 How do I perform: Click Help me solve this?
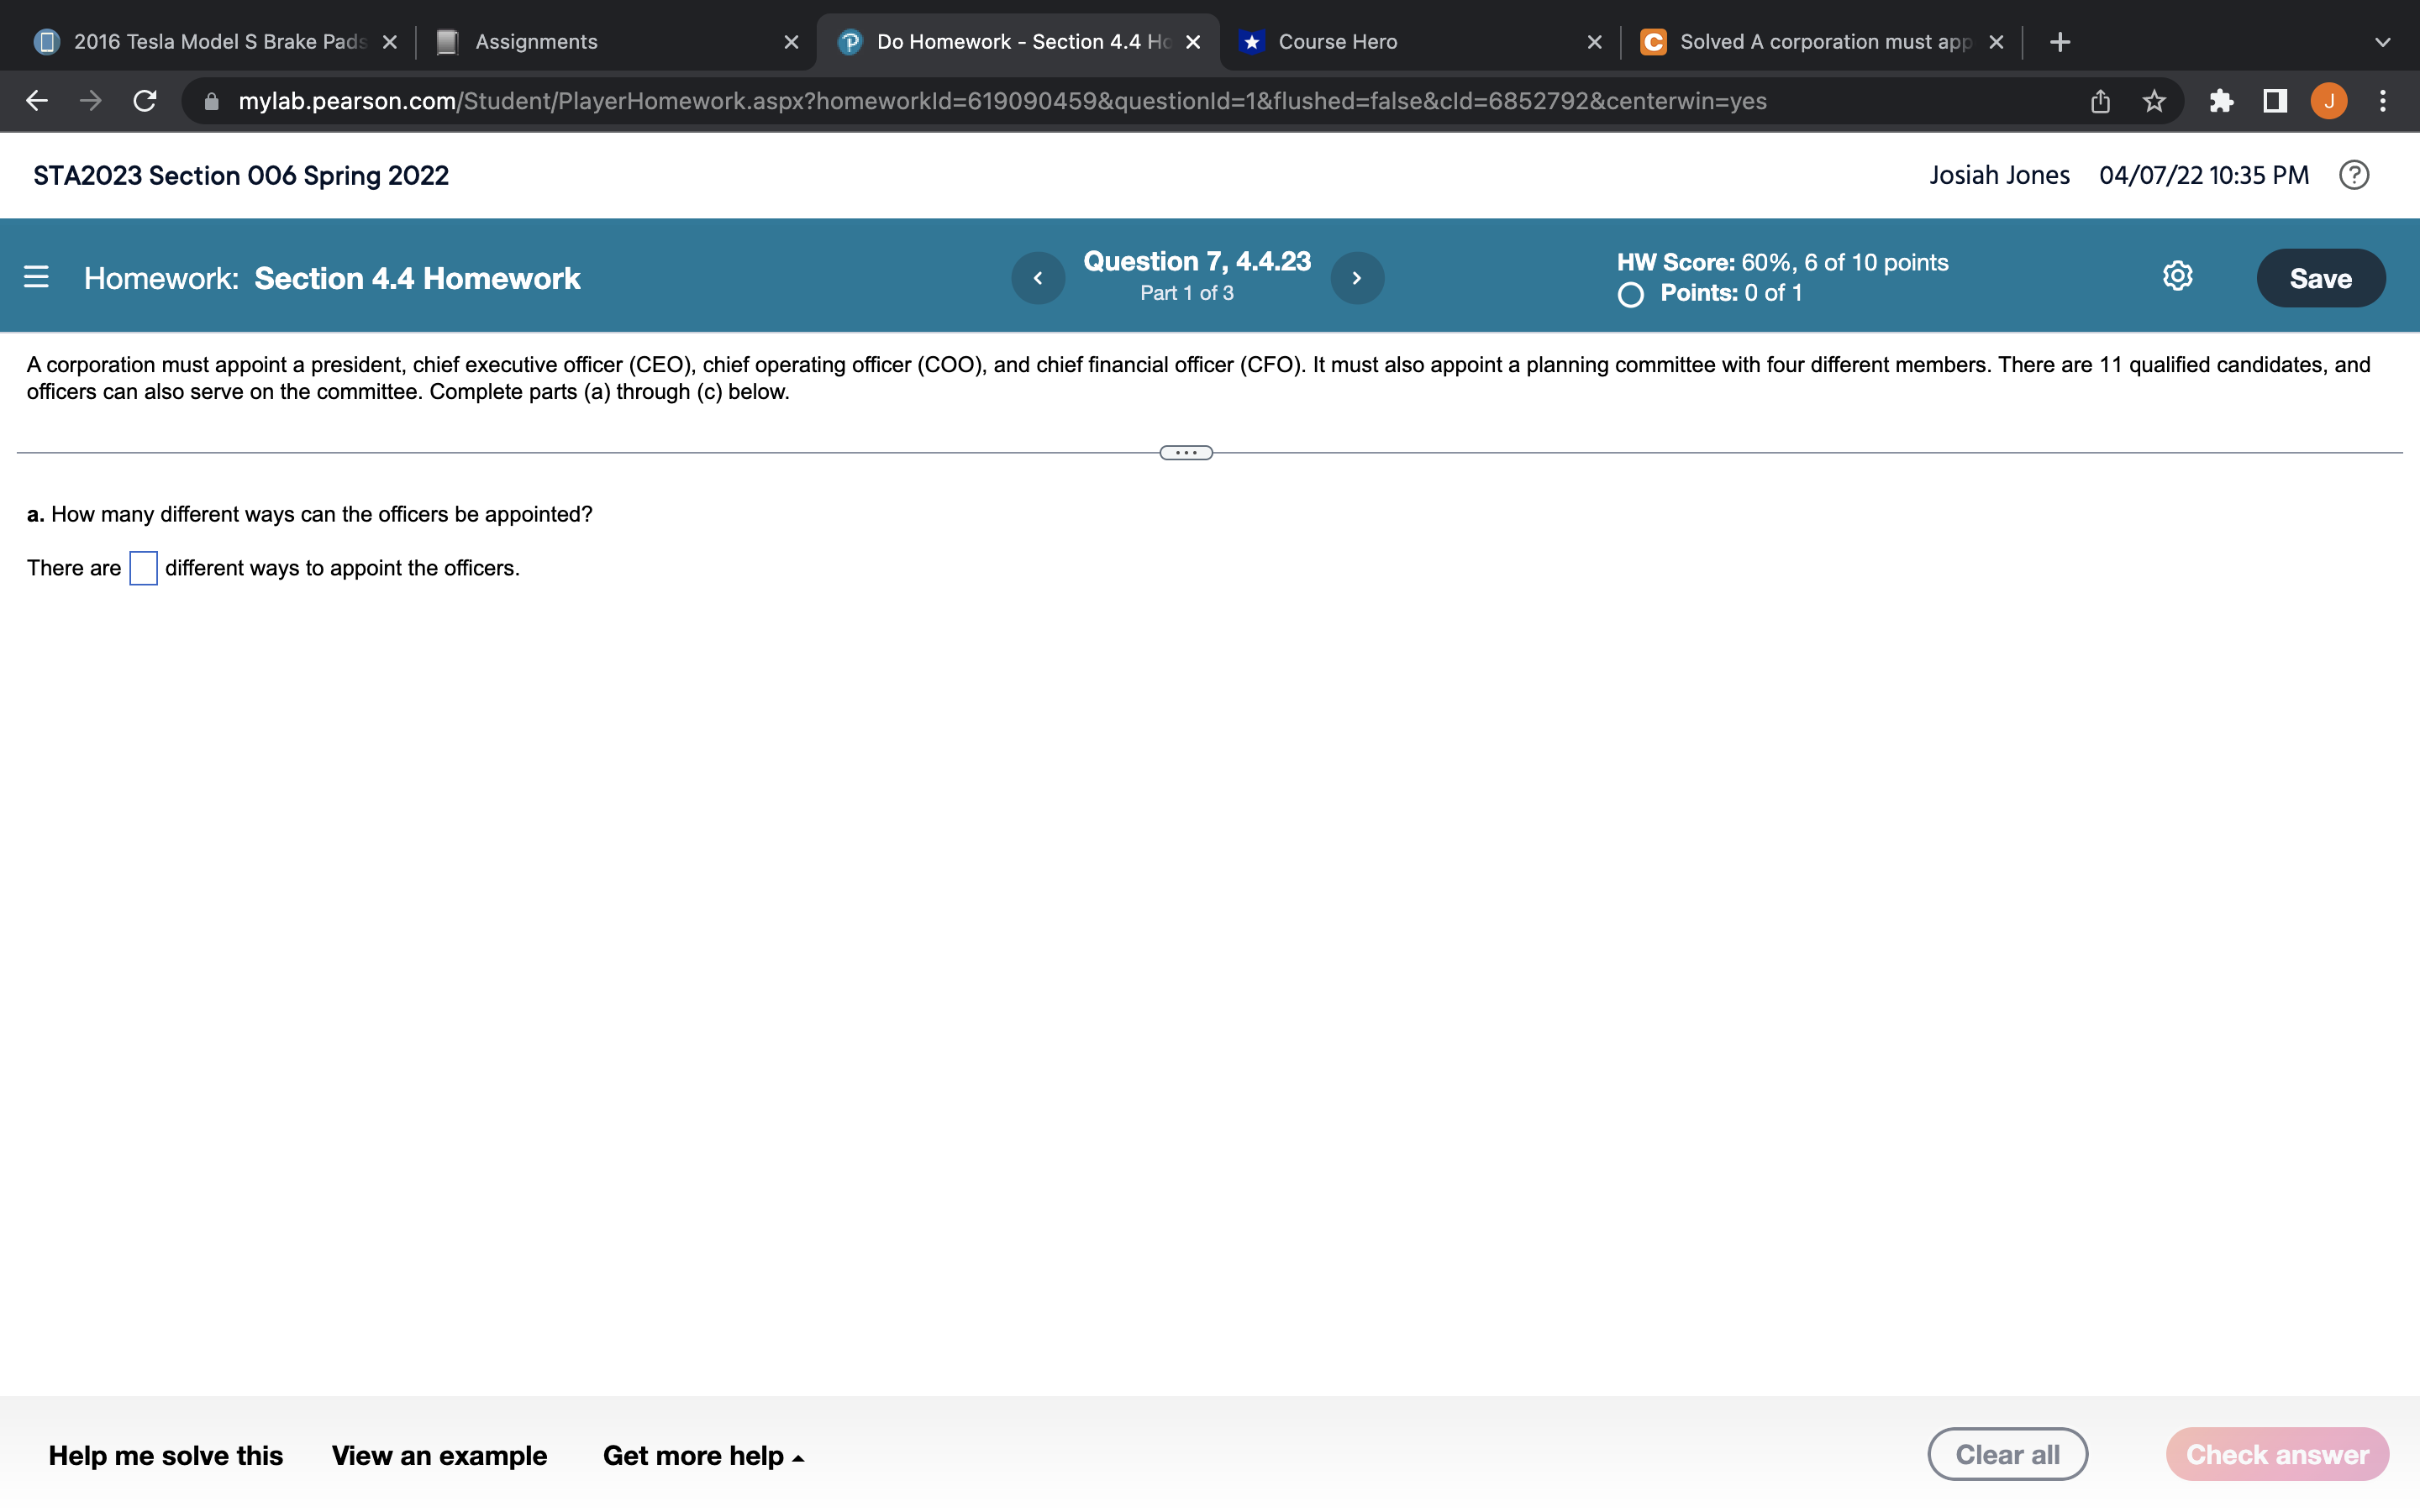tap(166, 1455)
